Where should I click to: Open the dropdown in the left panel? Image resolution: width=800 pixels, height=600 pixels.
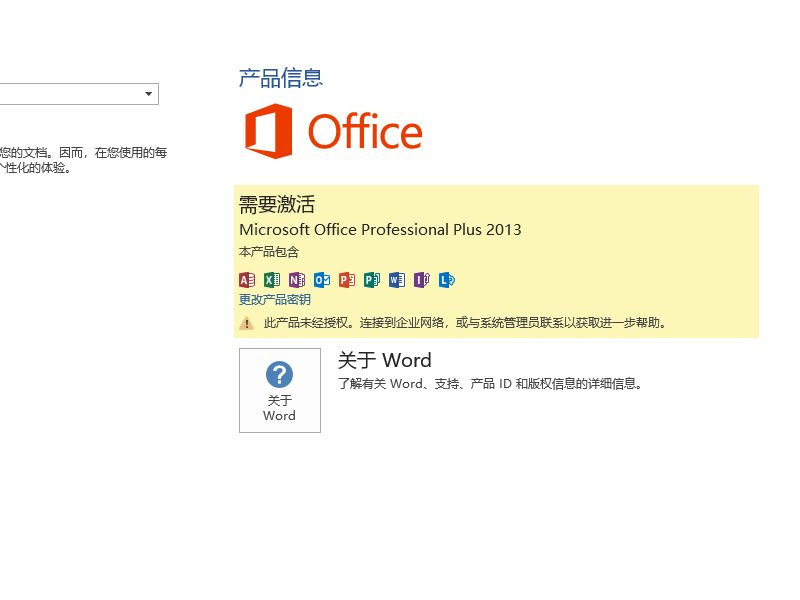click(x=150, y=93)
